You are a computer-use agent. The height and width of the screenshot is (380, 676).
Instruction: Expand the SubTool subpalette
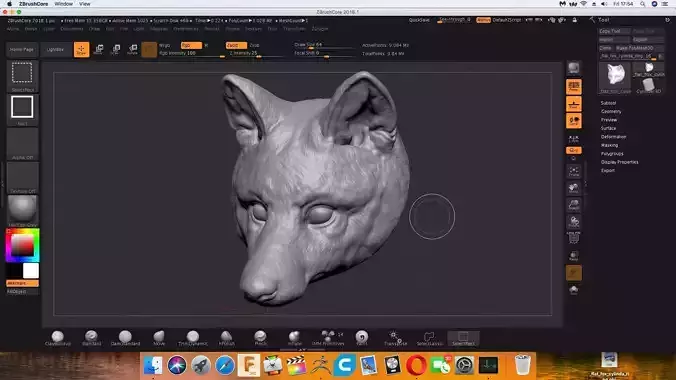point(608,103)
